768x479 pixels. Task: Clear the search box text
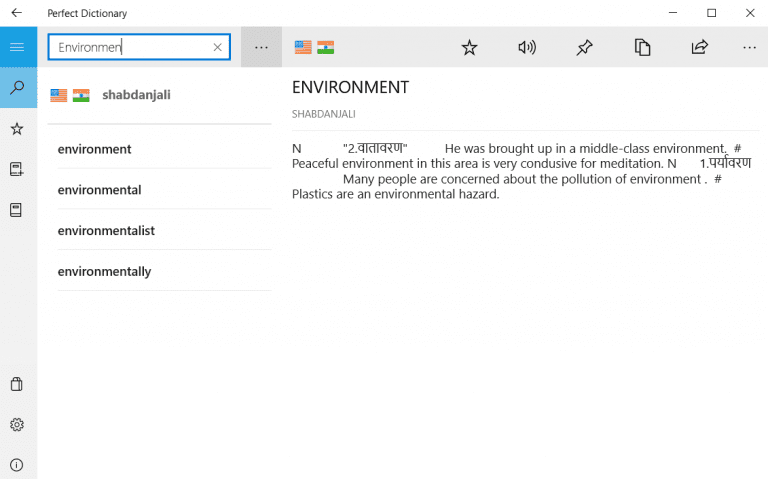[x=218, y=47]
